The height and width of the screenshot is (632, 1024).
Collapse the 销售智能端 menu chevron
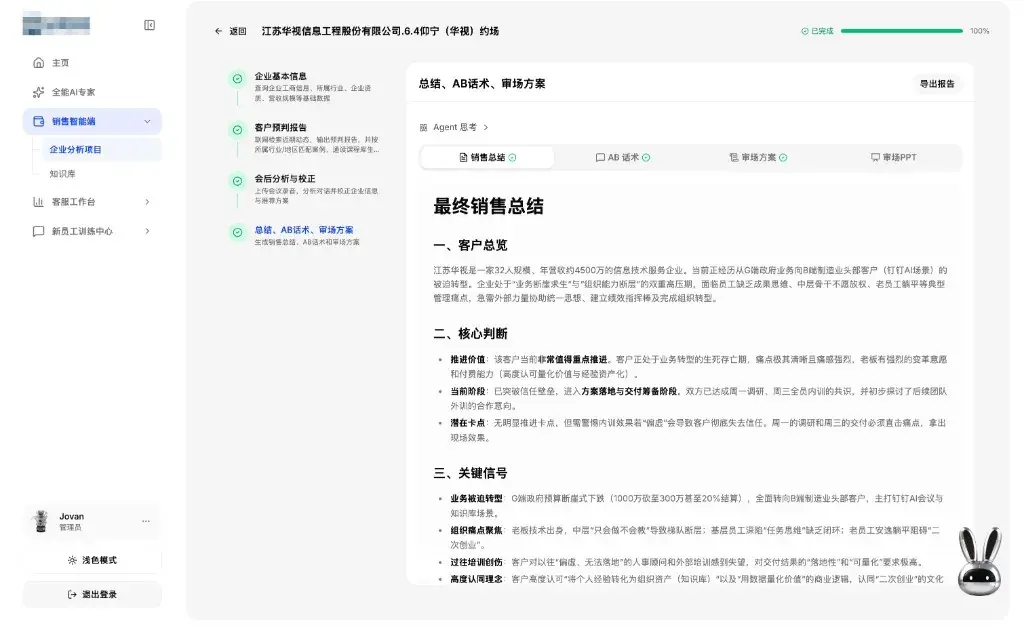(x=147, y=121)
